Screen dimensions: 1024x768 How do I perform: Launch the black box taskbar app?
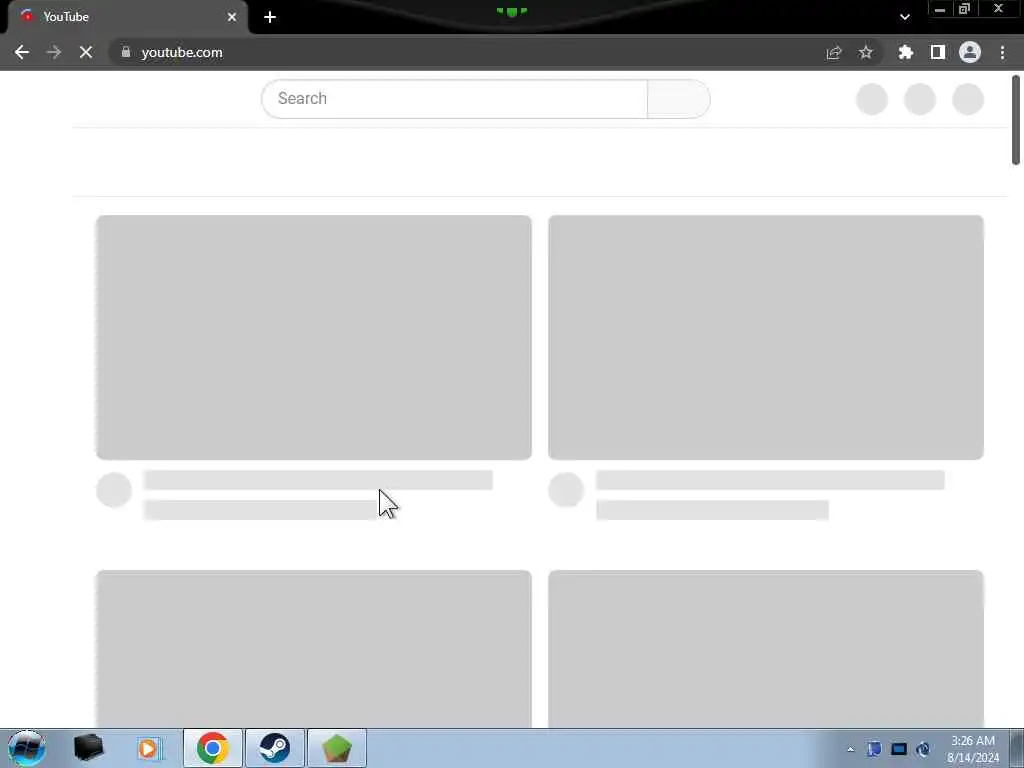point(88,748)
